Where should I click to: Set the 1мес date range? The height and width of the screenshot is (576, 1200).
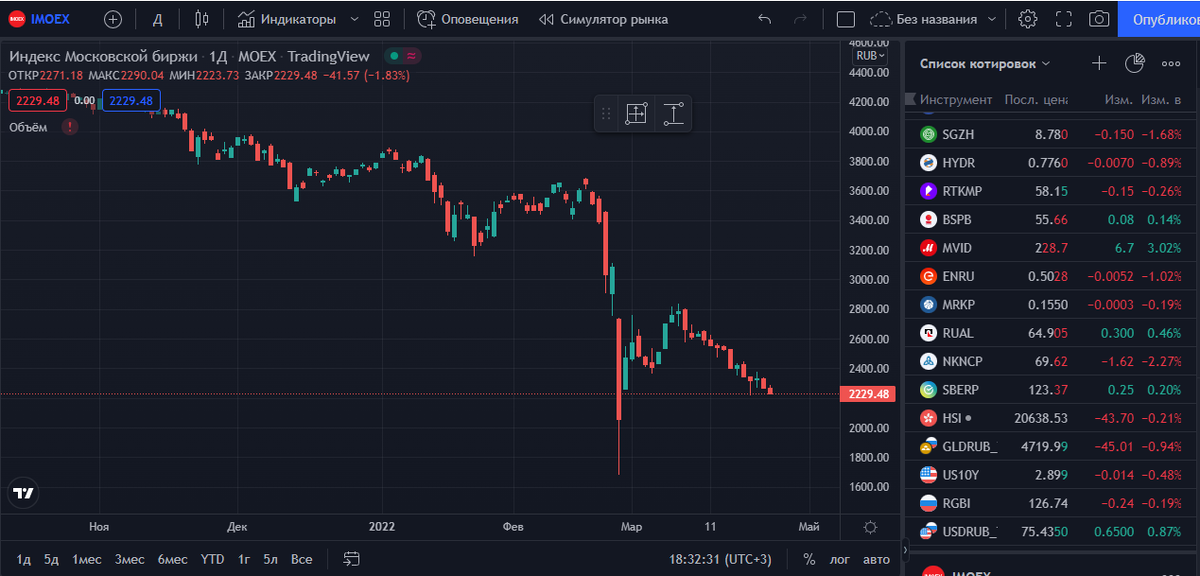(x=87, y=559)
